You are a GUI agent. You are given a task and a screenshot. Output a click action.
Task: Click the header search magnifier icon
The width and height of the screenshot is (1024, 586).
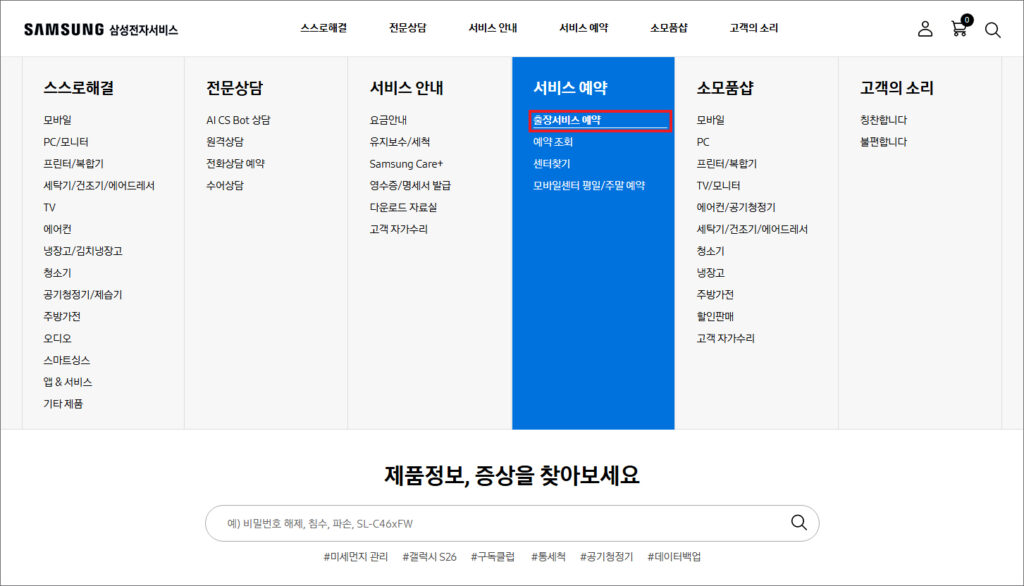[992, 30]
